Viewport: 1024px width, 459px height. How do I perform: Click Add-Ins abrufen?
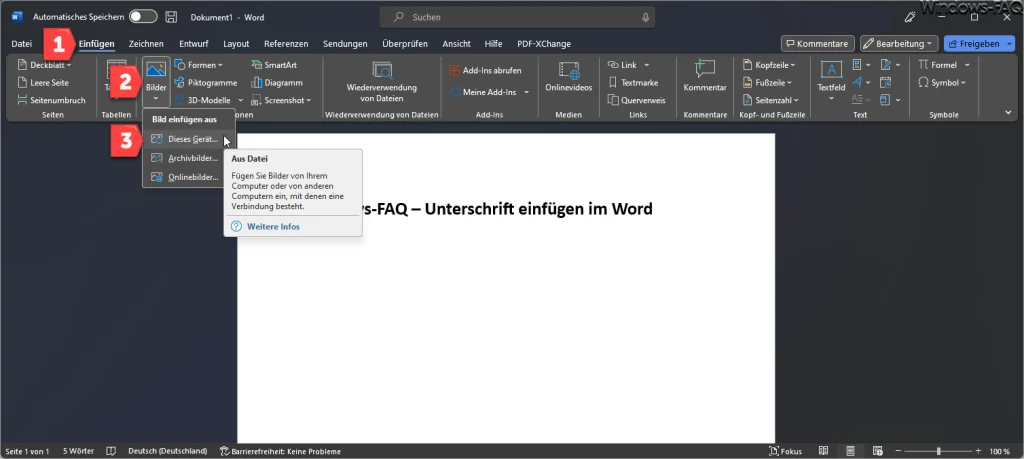485,71
